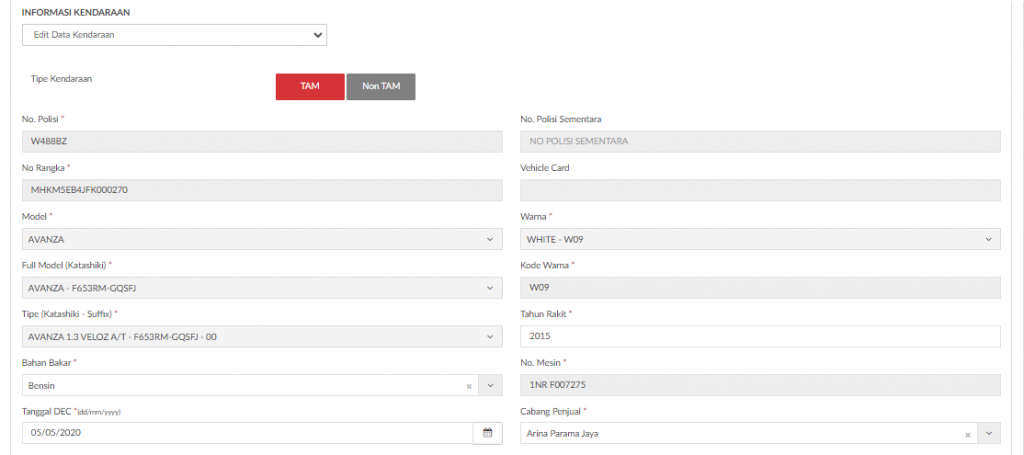
Task: Select the Non TAM vehicle type
Action: [x=381, y=86]
